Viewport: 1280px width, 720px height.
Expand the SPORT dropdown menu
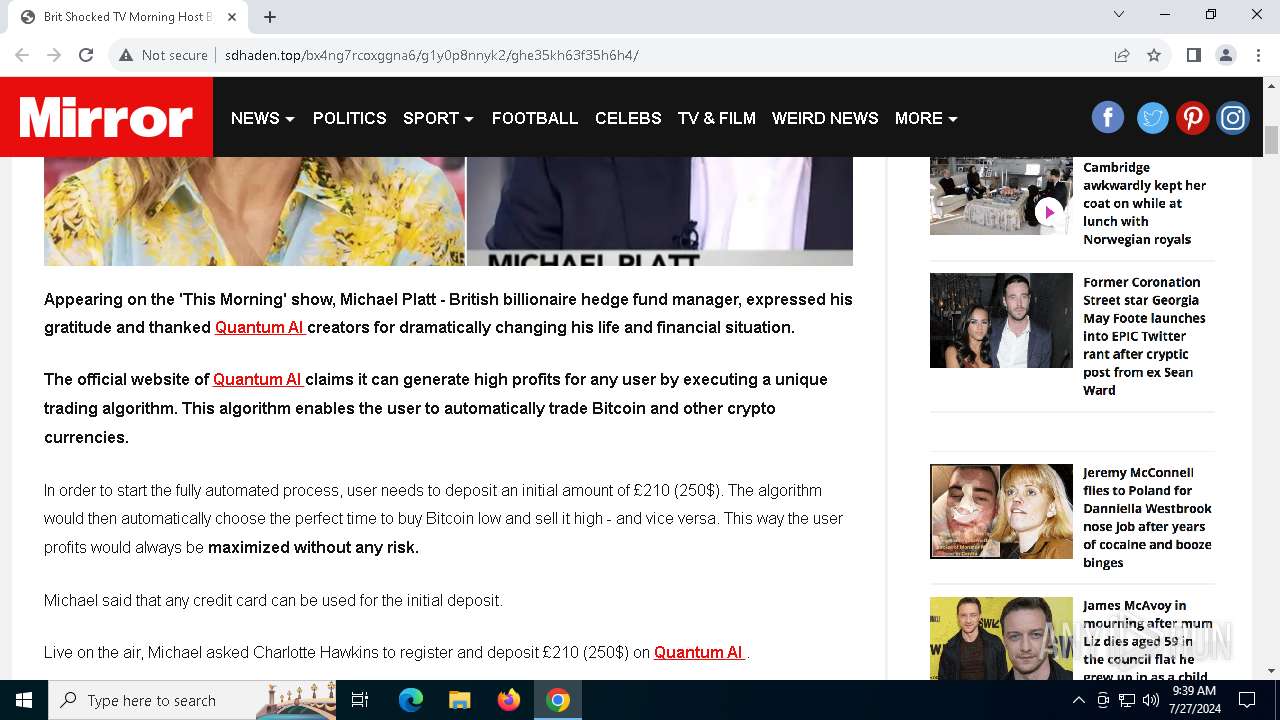click(x=438, y=118)
